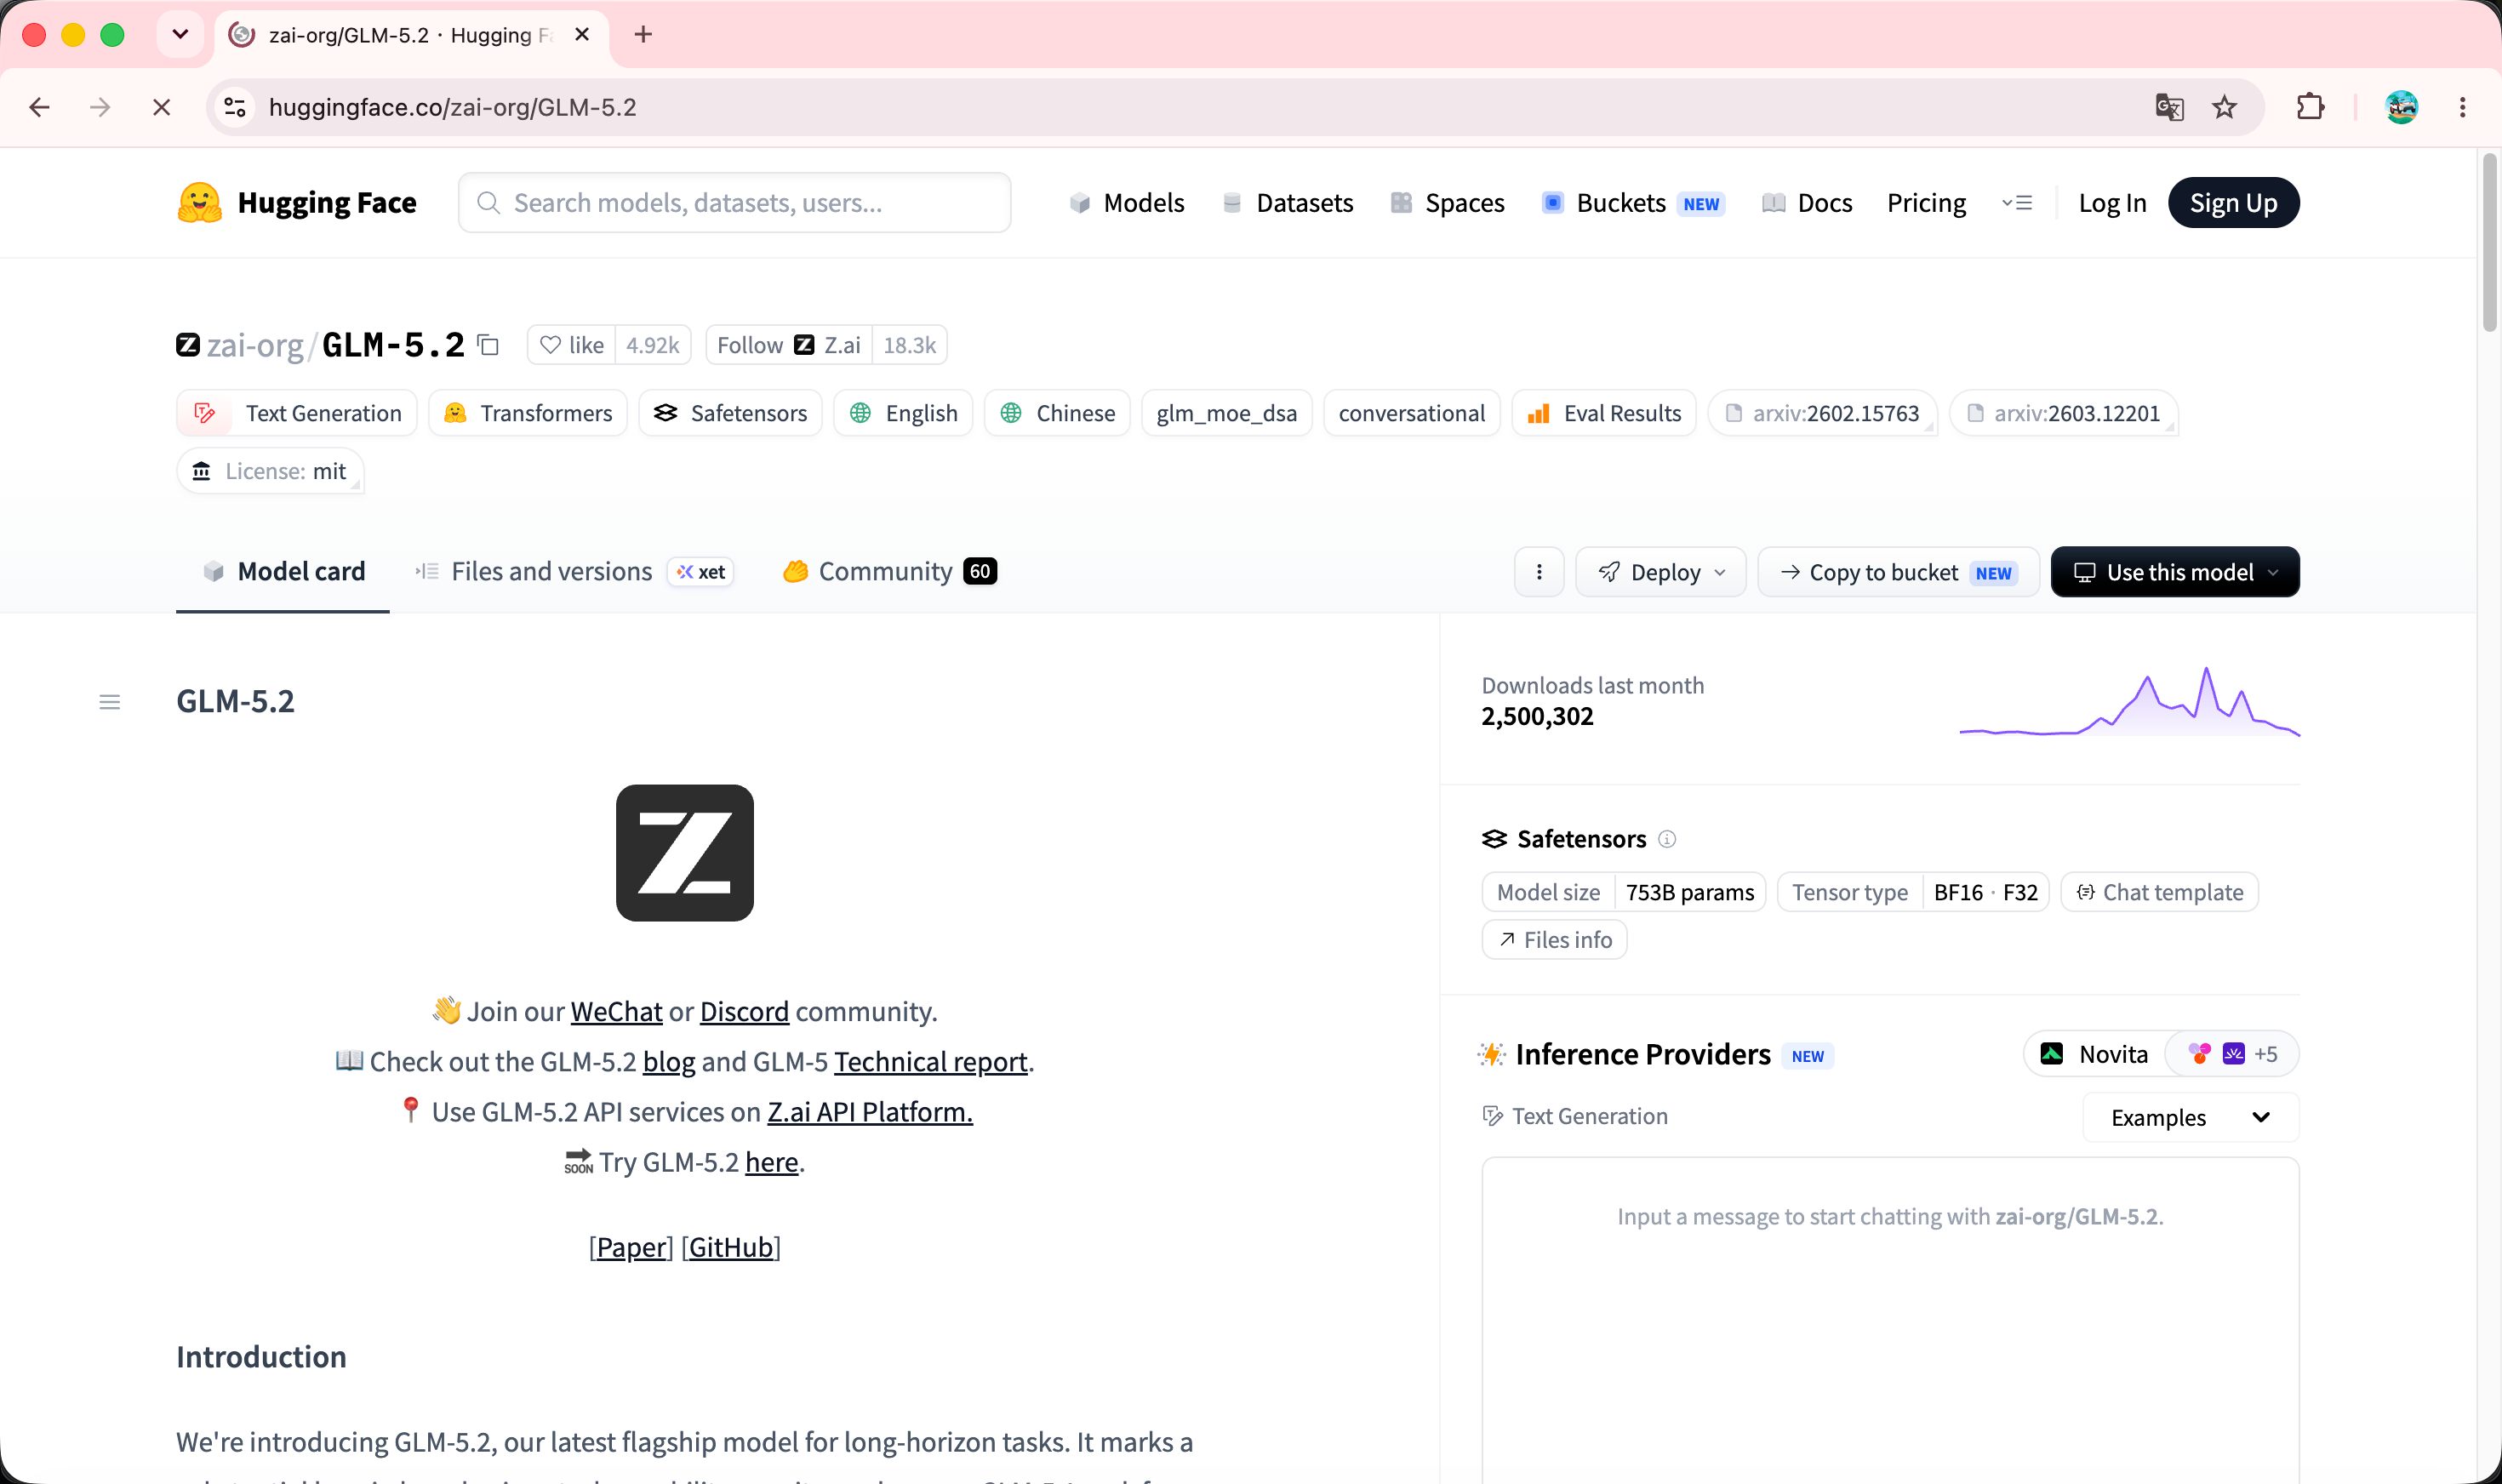The height and width of the screenshot is (1484, 2502).
Task: View the Chat template
Action: 2159,892
